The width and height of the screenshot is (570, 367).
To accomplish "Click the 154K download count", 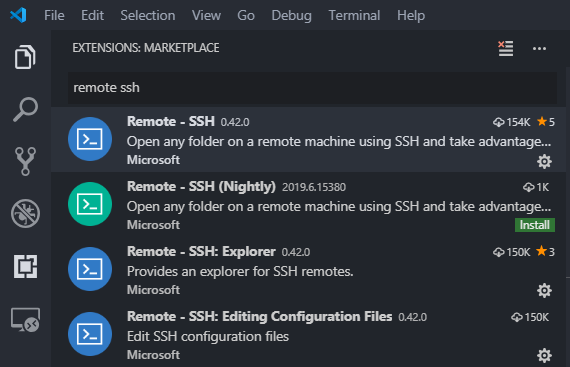I will pos(512,122).
